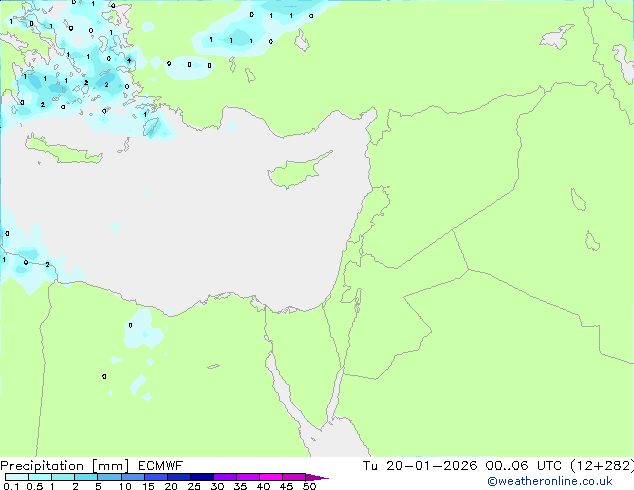Image resolution: width=634 pixels, height=490 pixels.
Task: Click the '(12+282)' forecast offset text
Action: click(602, 466)
